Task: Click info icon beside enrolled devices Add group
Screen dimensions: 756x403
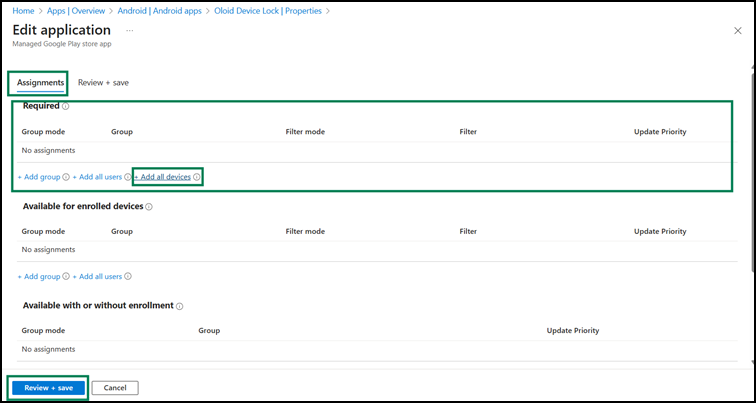Action: [66, 277]
